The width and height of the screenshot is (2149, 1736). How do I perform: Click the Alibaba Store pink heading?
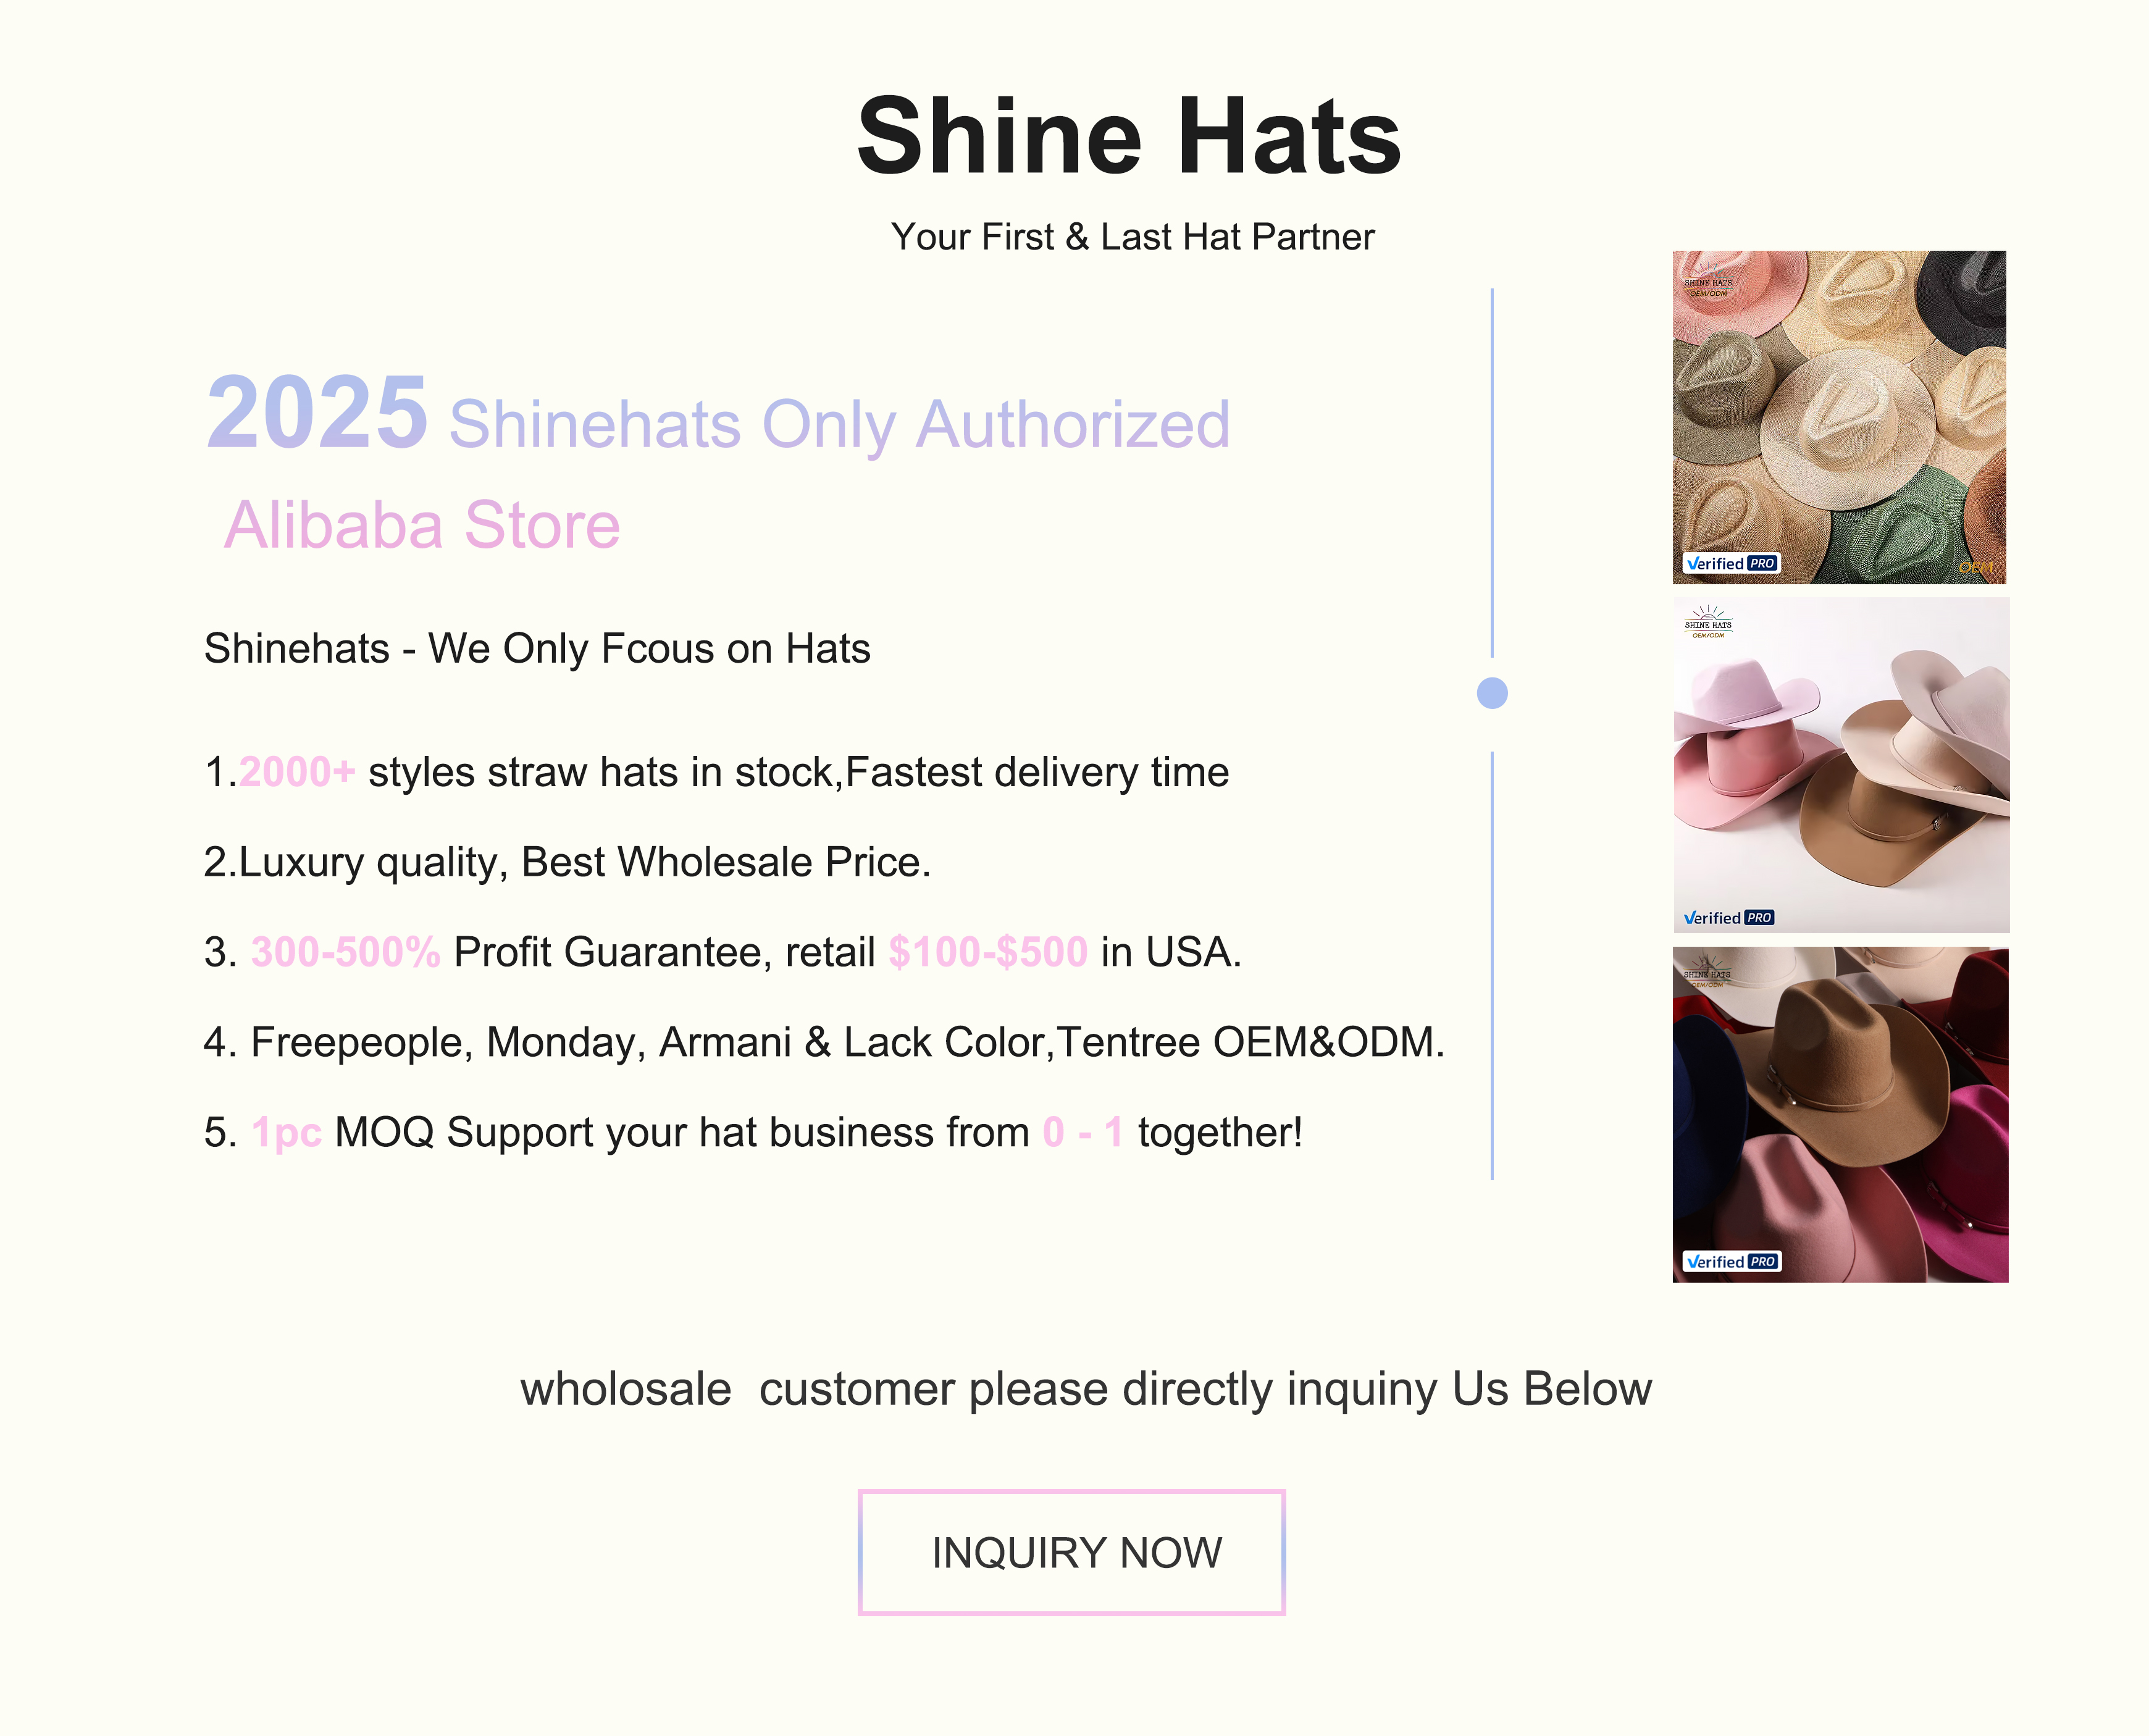click(x=422, y=525)
